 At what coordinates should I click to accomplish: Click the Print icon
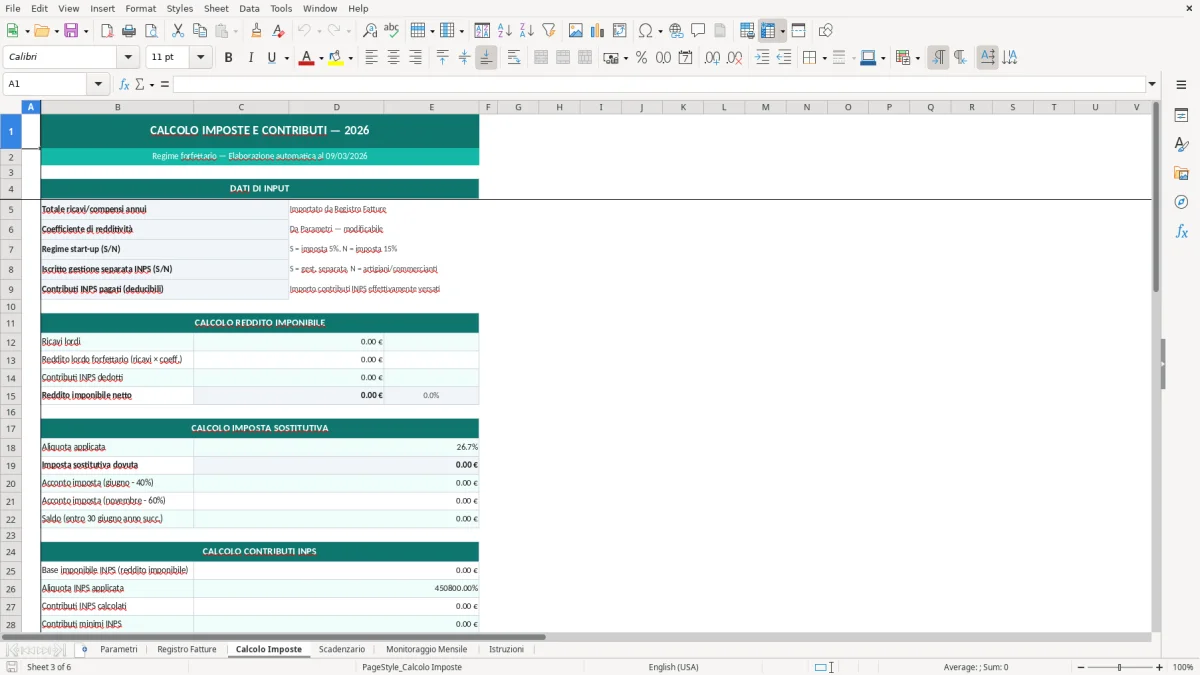(129, 31)
